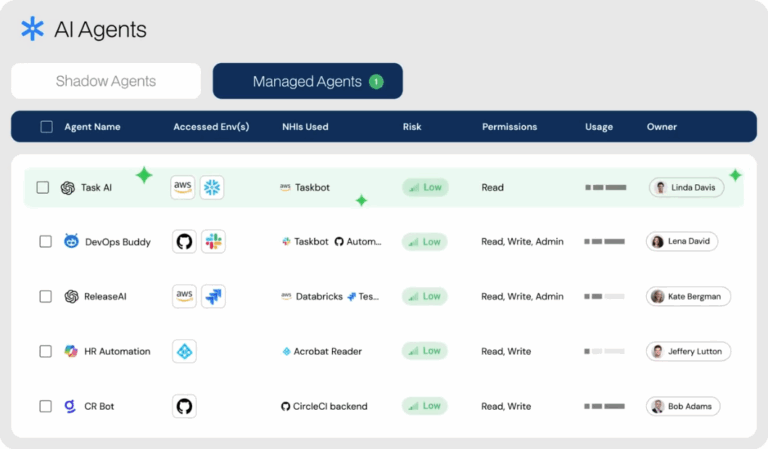Click the Low risk badge for DevOps Buddy

pos(425,241)
